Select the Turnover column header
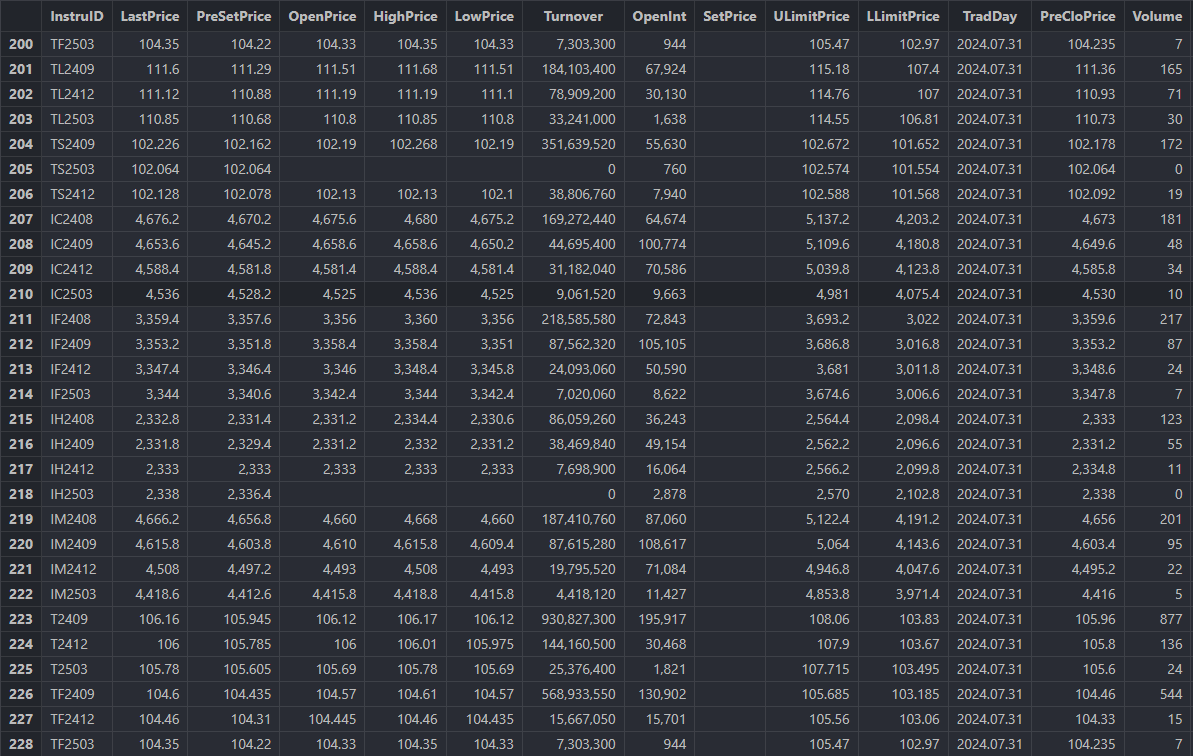This screenshot has width=1193, height=756. [573, 17]
